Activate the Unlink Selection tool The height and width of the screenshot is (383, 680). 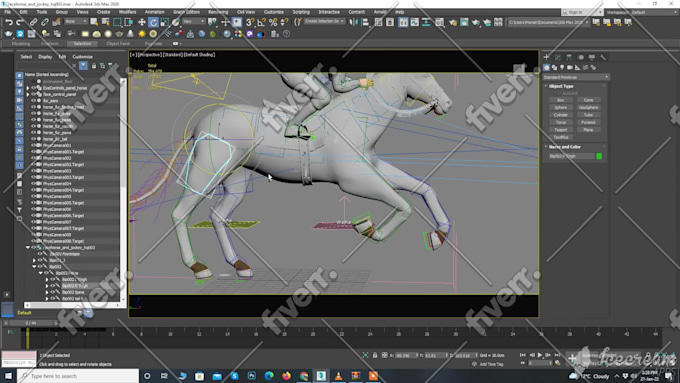45,22
